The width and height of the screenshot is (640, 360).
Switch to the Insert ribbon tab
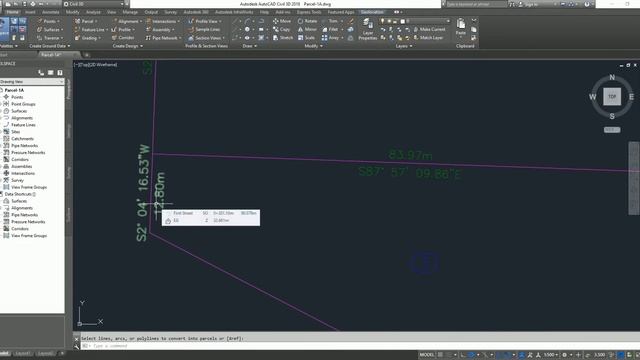coord(30,12)
